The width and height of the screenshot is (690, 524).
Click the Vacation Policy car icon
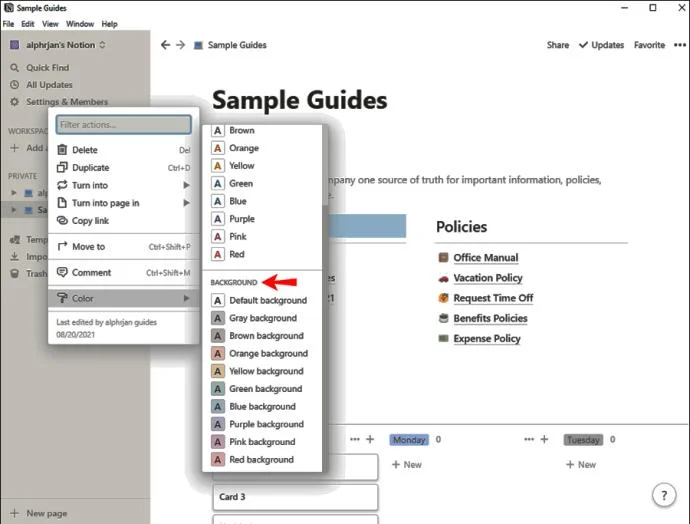(444, 278)
